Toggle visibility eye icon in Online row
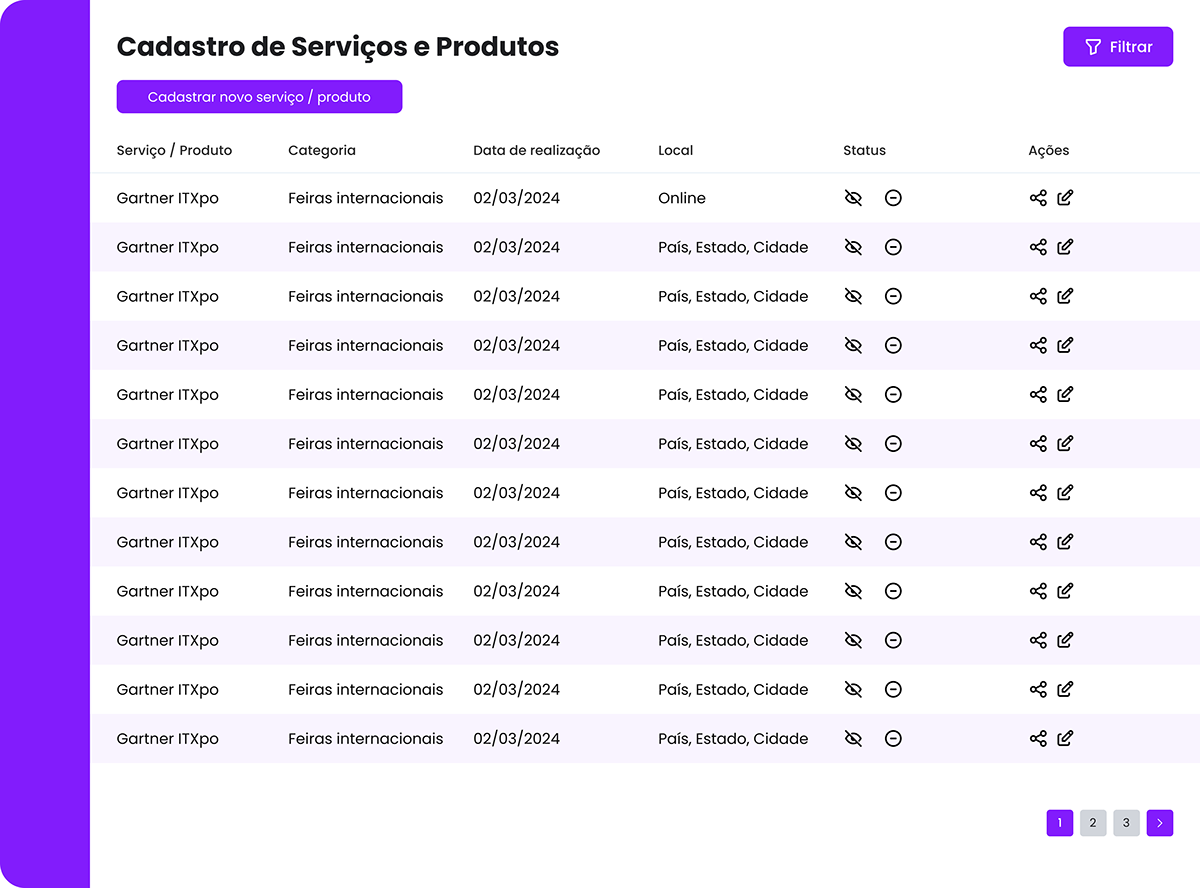1200x888 pixels. 853,198
